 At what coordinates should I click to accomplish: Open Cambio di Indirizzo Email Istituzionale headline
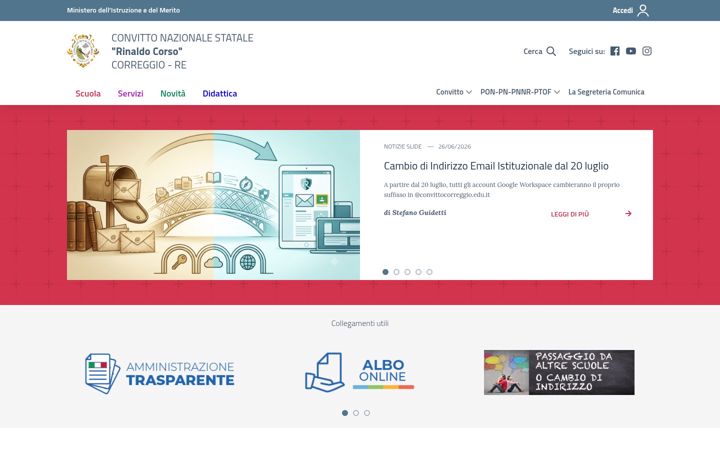click(x=496, y=166)
